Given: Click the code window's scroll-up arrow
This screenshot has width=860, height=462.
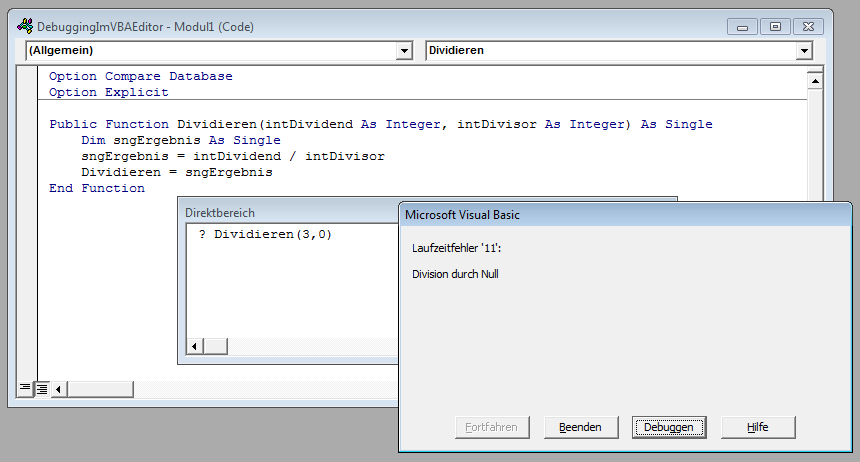Looking at the screenshot, I should pos(815,81).
